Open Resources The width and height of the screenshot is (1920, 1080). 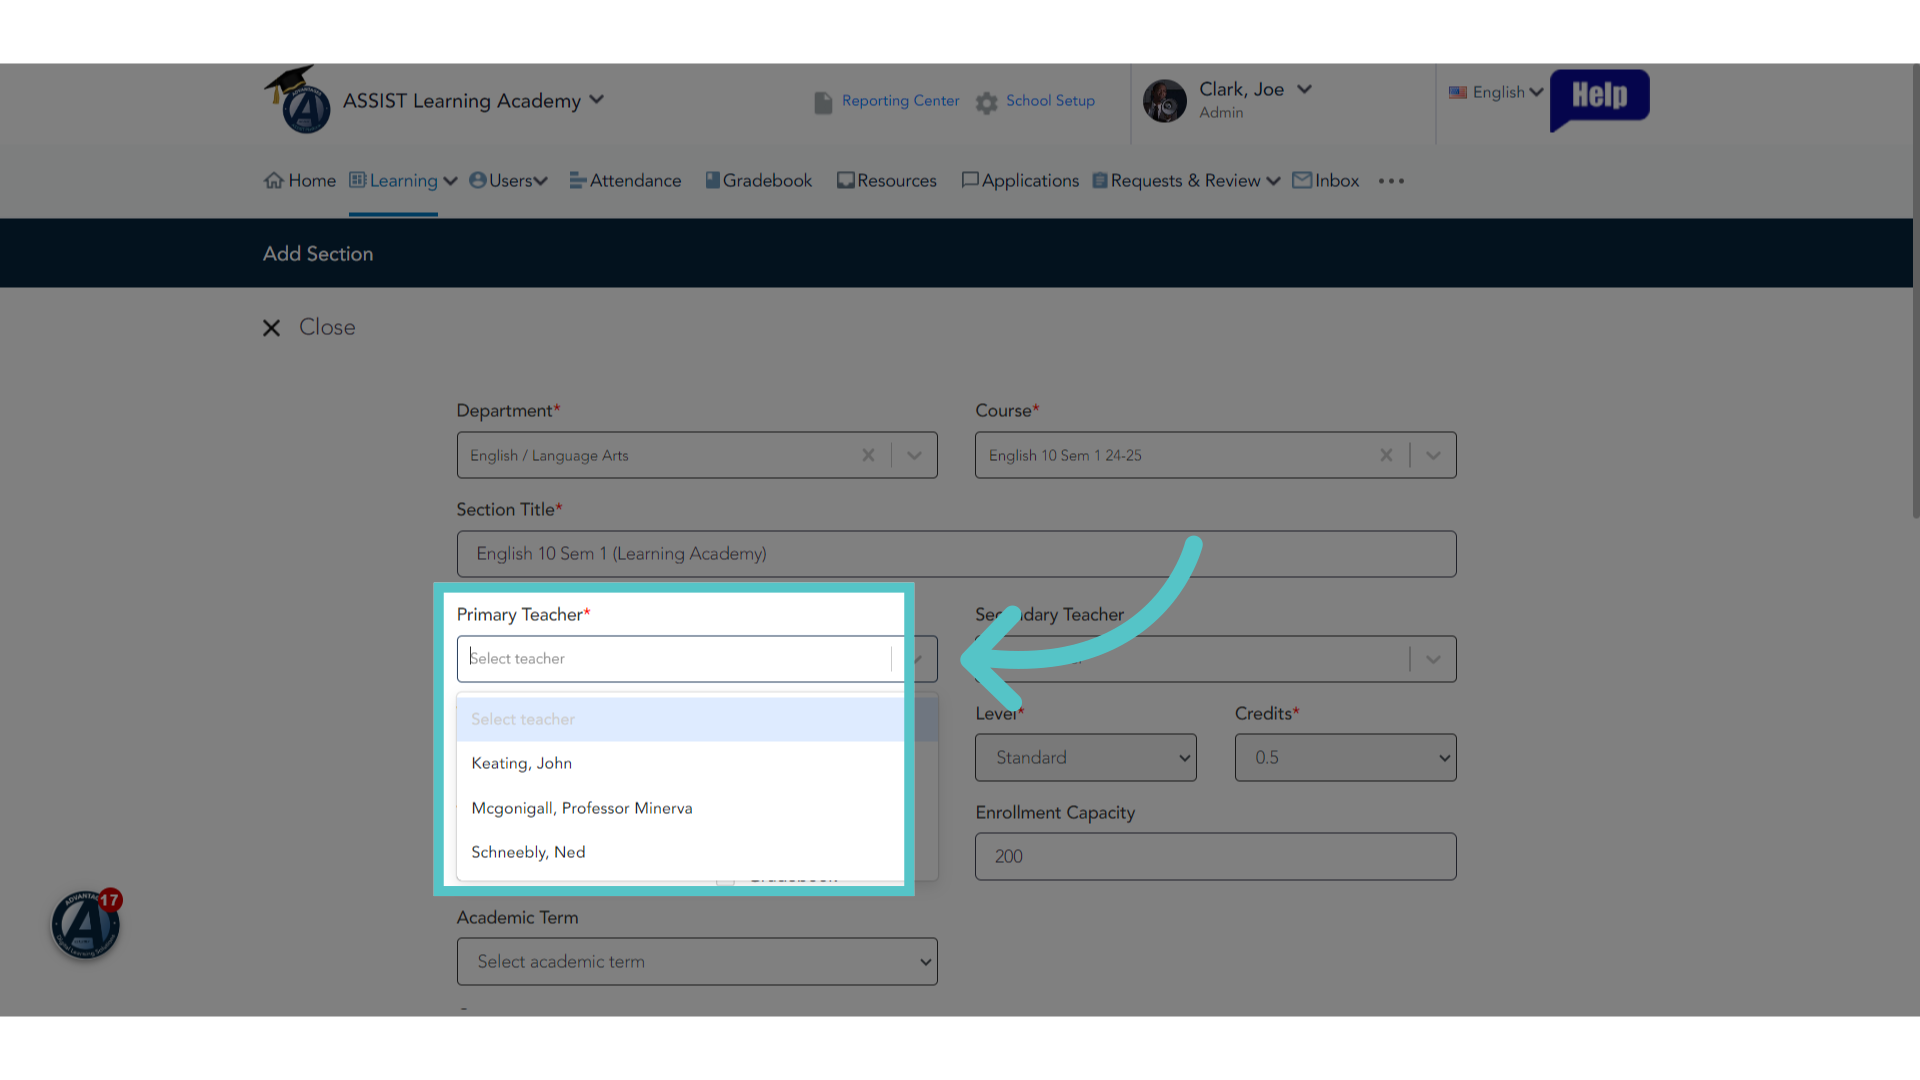pos(887,181)
